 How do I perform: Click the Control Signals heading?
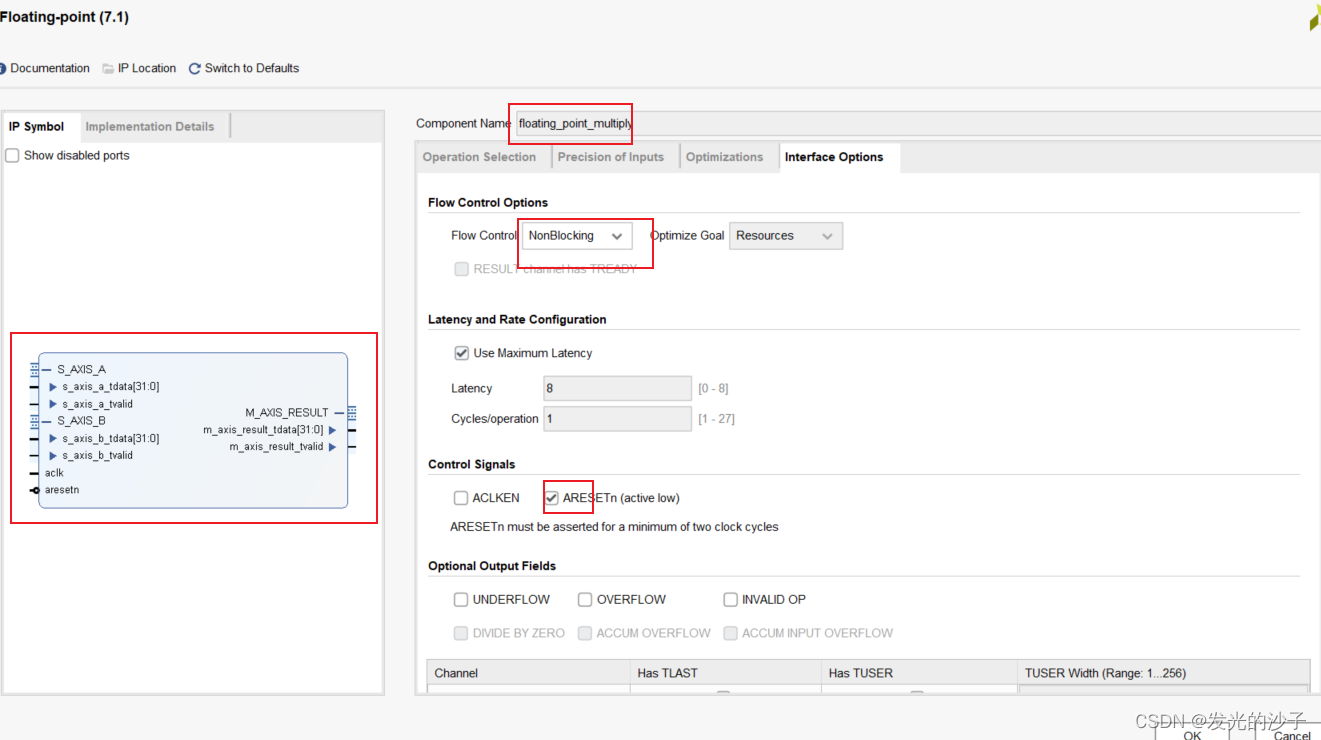tap(472, 464)
